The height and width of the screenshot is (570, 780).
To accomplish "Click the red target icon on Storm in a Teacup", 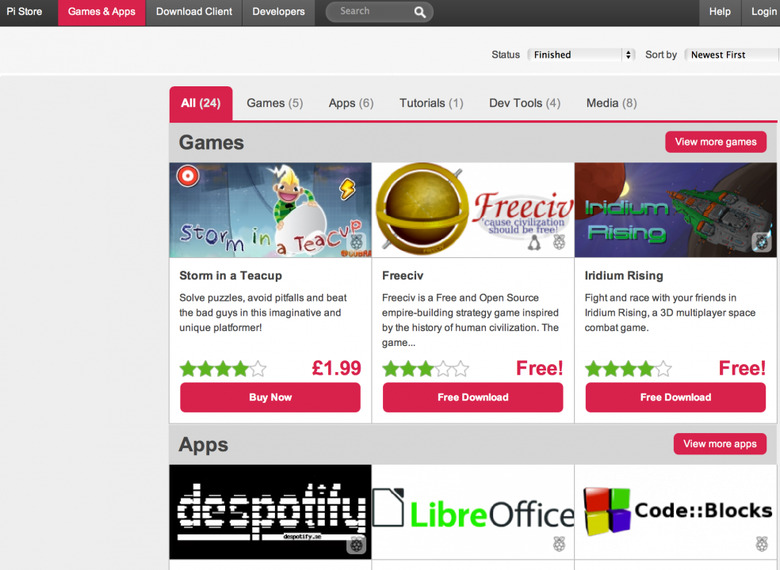I will point(188,176).
